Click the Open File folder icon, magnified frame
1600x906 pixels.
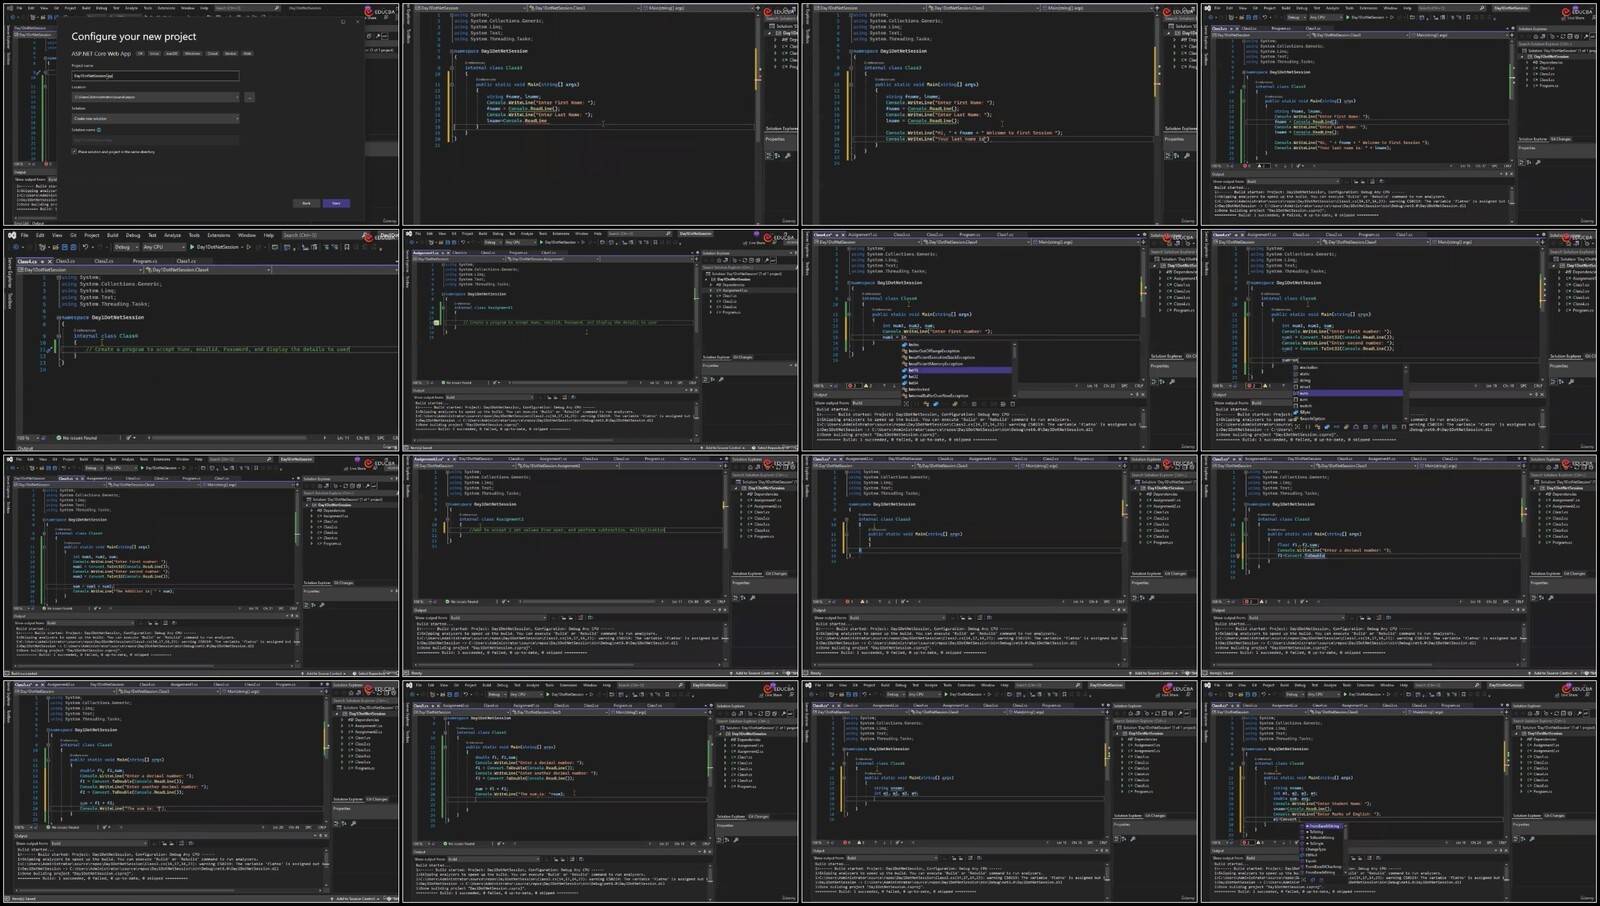point(56,247)
